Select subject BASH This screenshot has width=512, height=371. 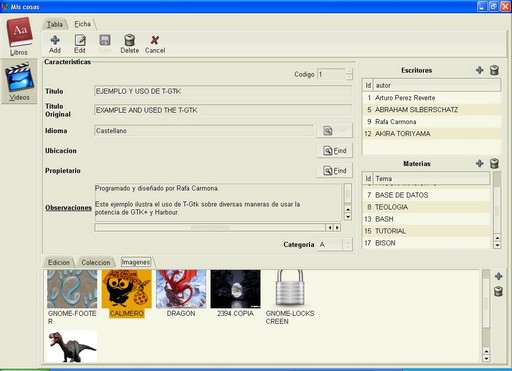pyautogui.click(x=426, y=219)
